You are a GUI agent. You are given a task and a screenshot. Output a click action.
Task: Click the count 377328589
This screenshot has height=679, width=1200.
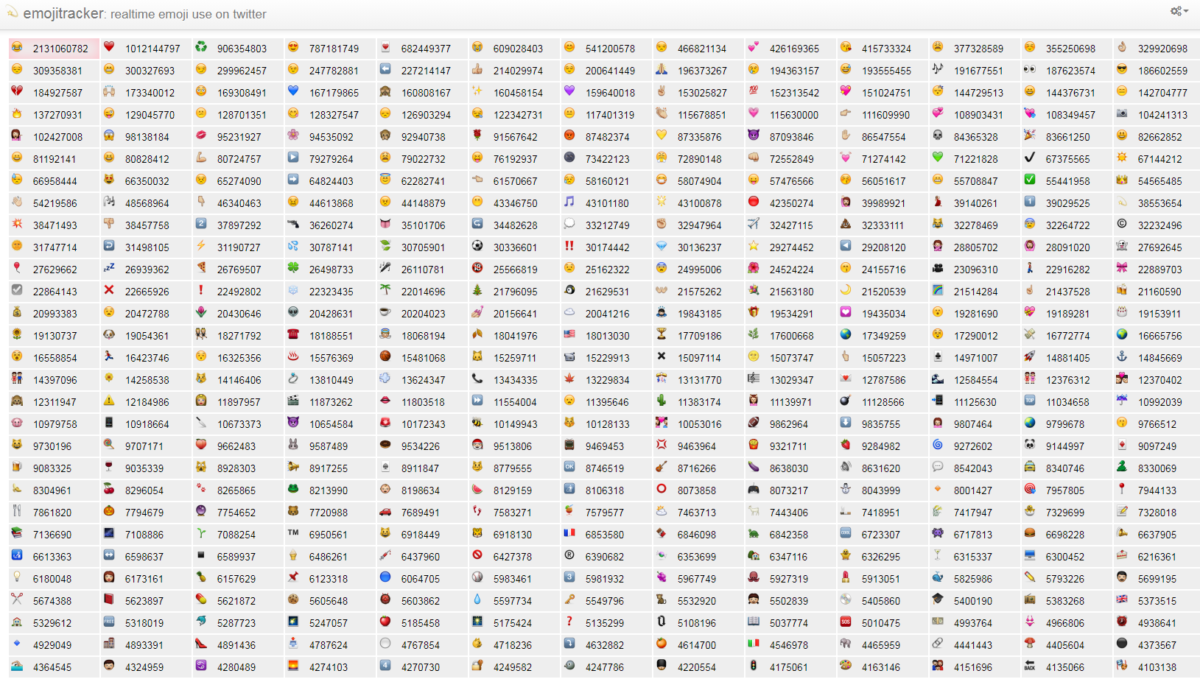978,49
